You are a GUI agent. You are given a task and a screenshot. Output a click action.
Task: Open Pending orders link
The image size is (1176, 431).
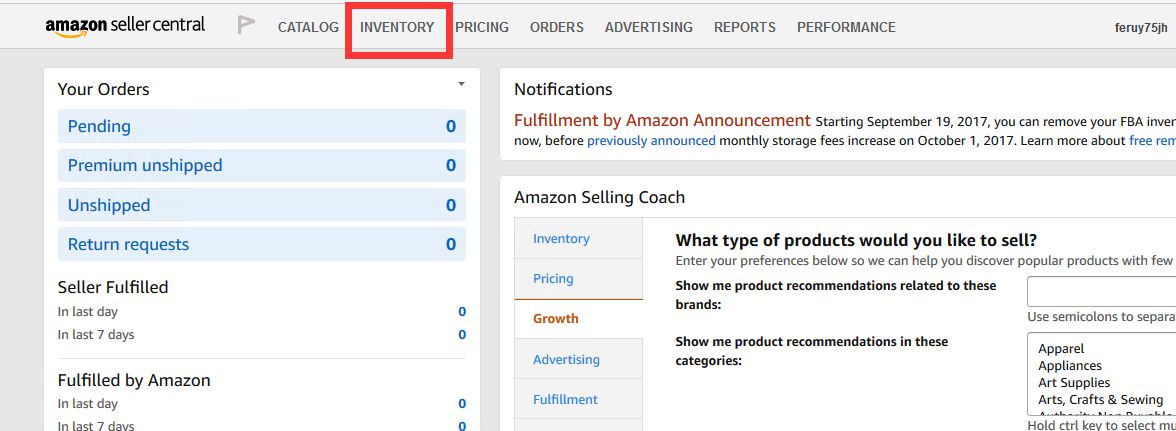(99, 126)
